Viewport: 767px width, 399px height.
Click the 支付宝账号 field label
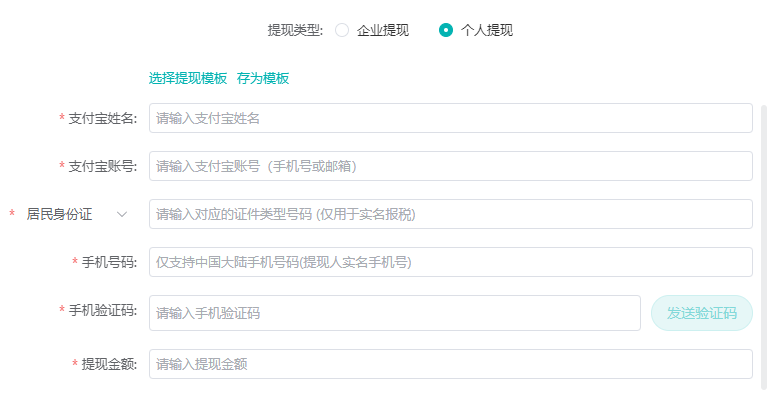tap(103, 166)
